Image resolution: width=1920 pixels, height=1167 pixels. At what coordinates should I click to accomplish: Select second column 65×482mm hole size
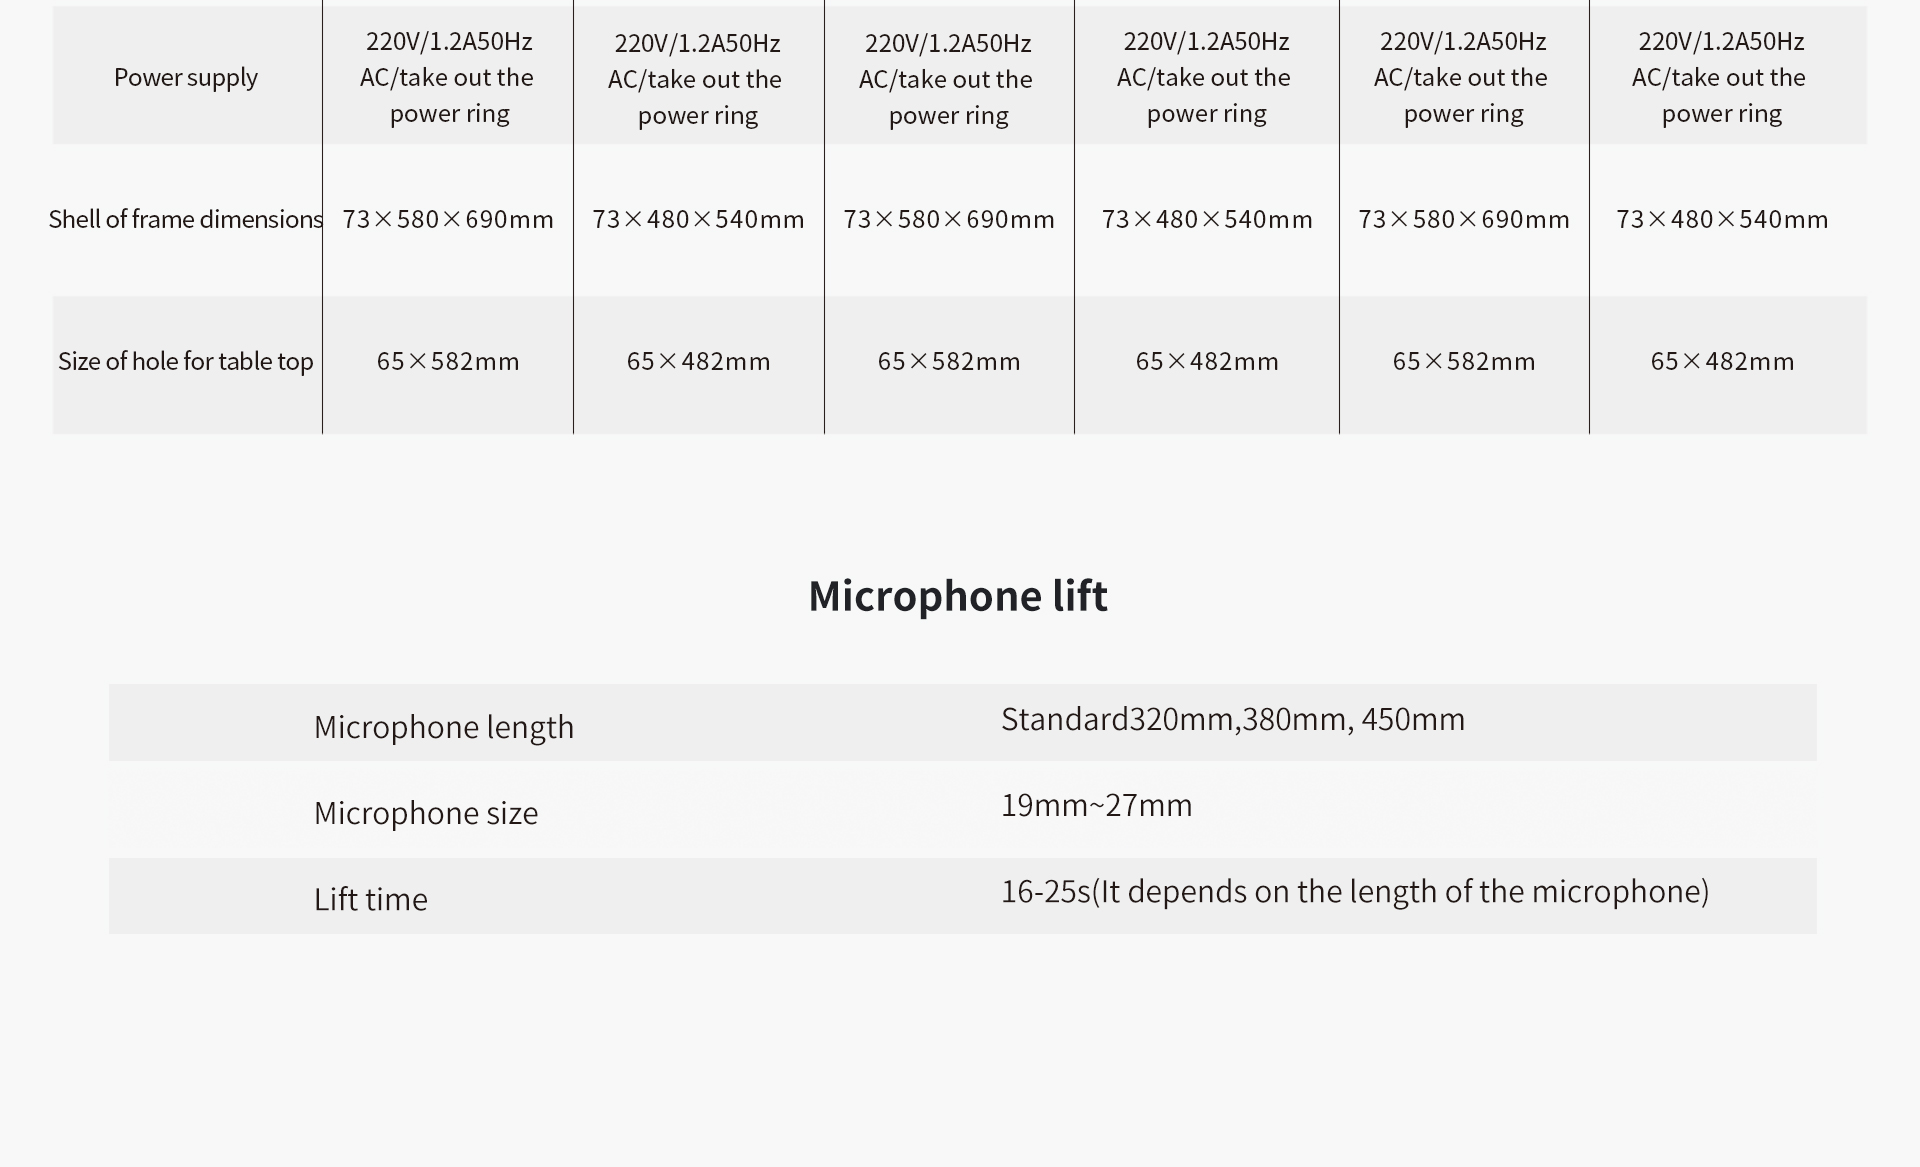[x=698, y=361]
